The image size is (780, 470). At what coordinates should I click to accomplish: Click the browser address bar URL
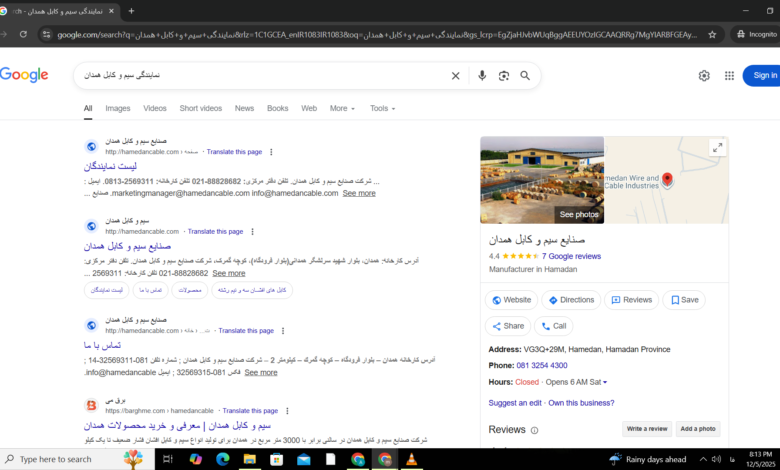pyautogui.click(x=377, y=34)
